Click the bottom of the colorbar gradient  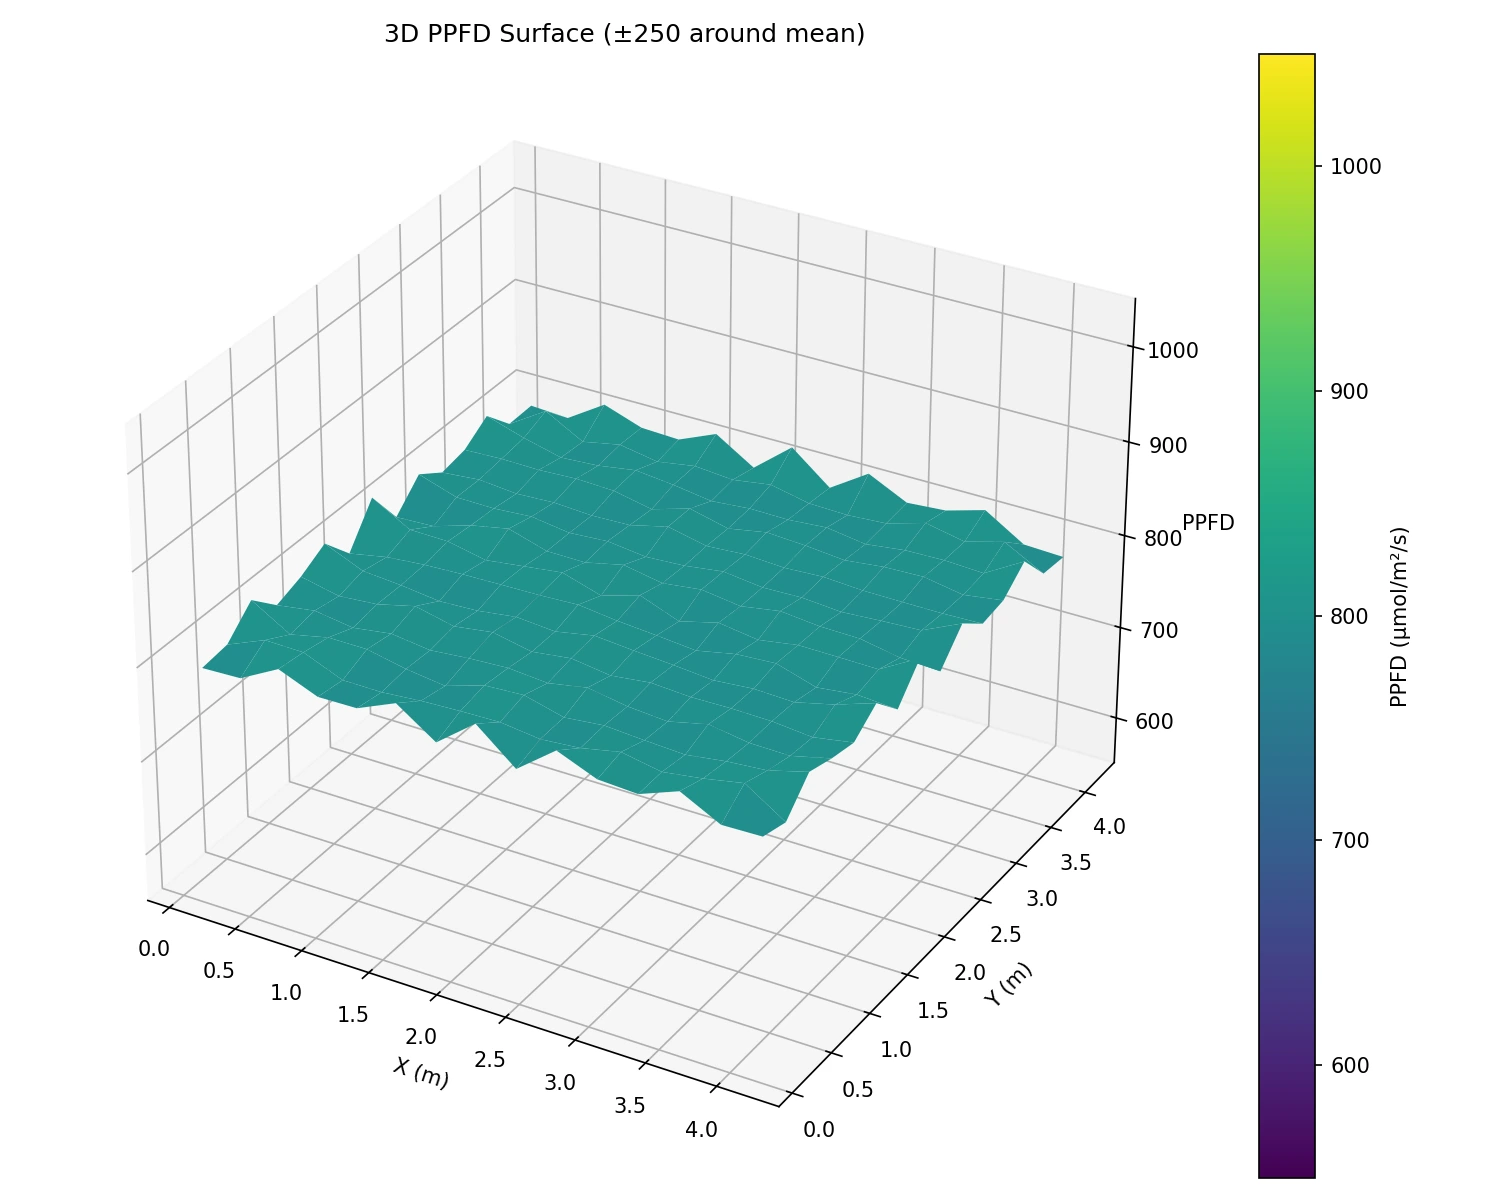1286,1170
